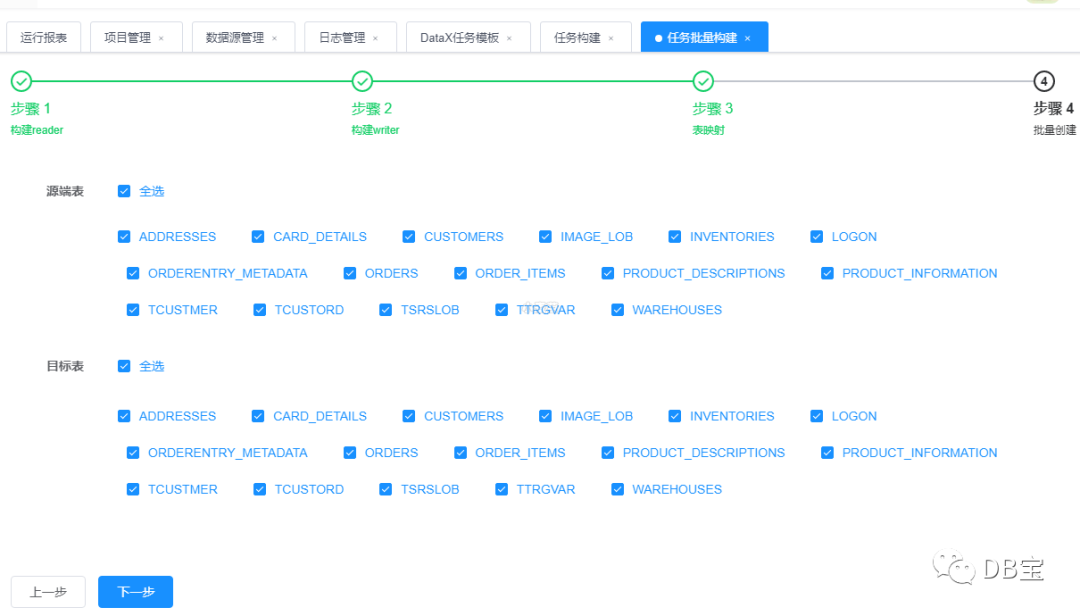Image resolution: width=1080 pixels, height=616 pixels.
Task: Close the 数据源管理 tab
Action: coord(274,39)
